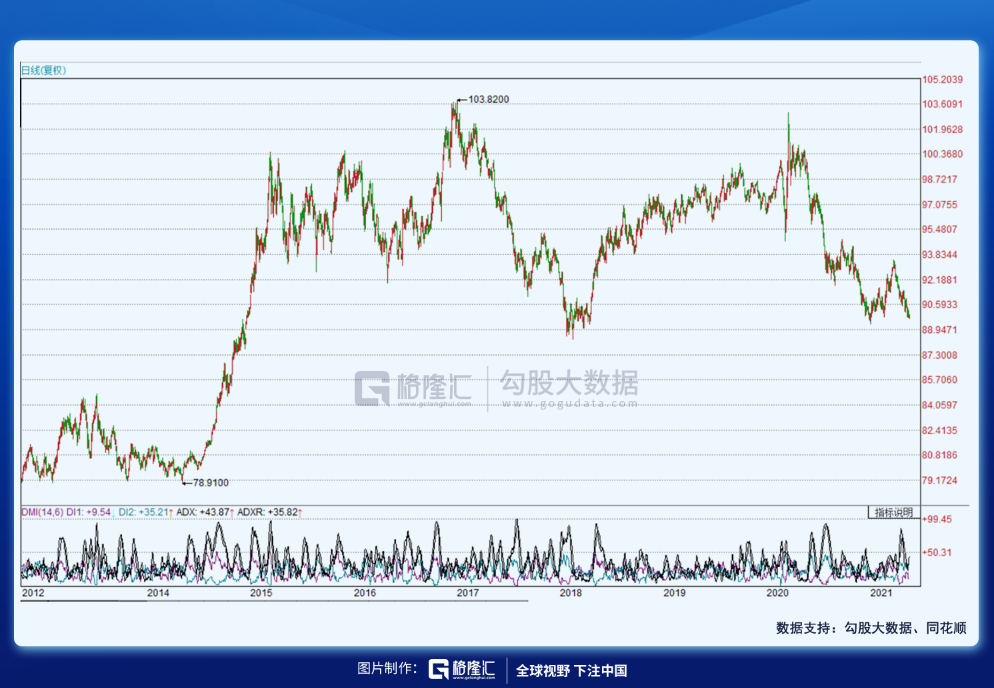Click the 103.6091 price axis label
This screenshot has height=688, width=994.
(942, 104)
